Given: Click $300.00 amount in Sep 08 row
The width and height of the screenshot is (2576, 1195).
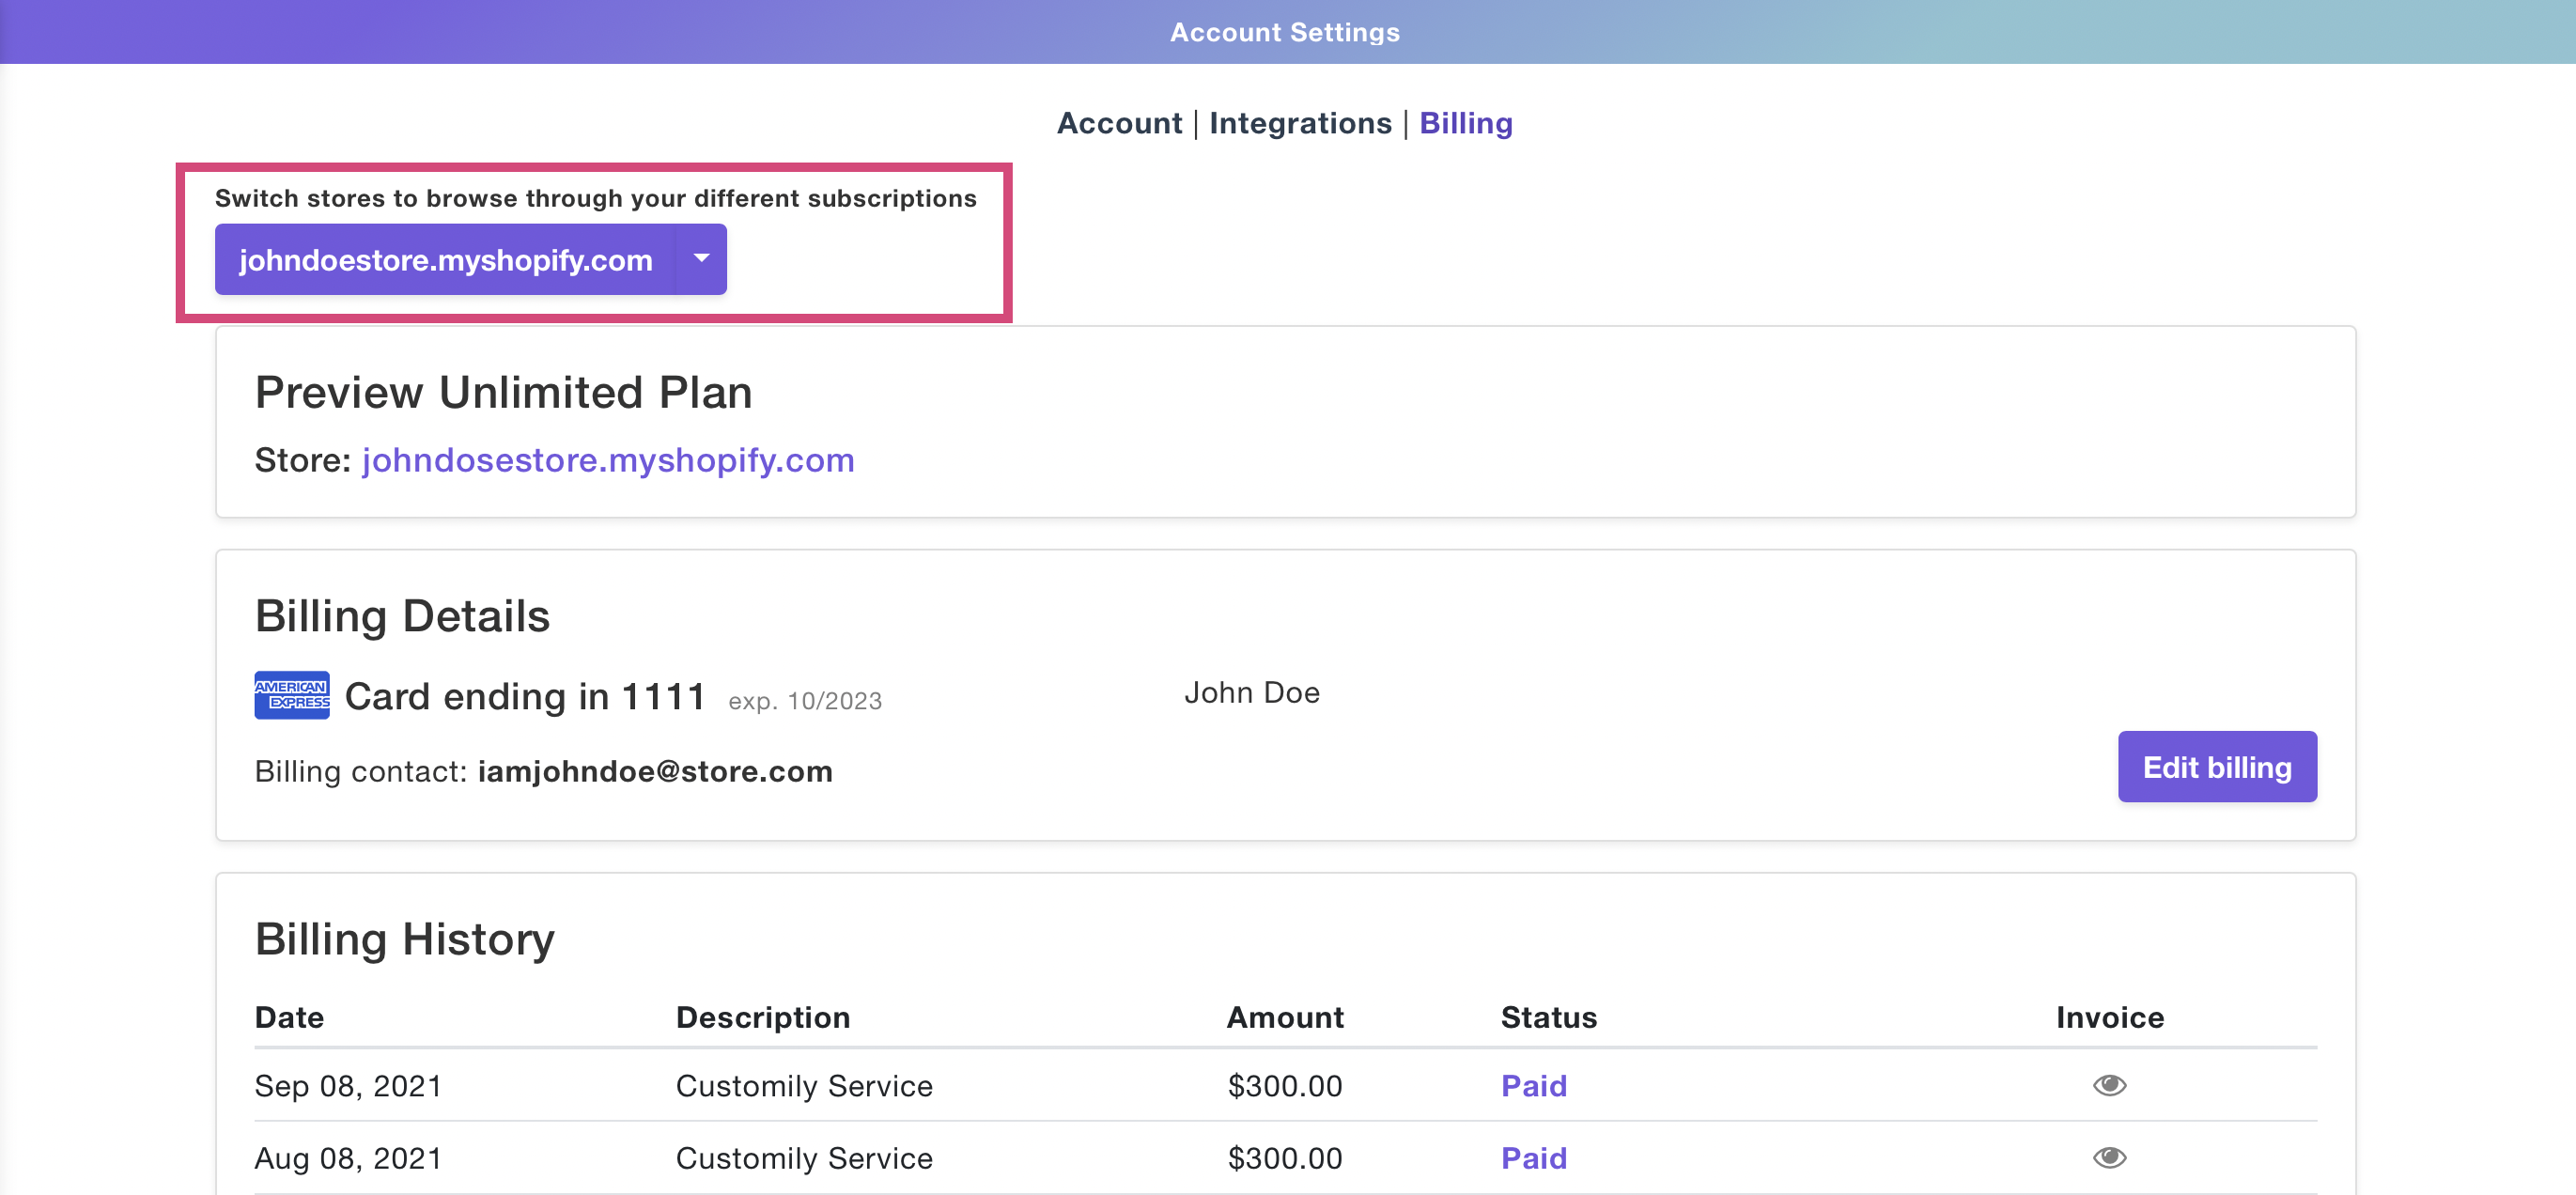Looking at the screenshot, I should 1285,1085.
